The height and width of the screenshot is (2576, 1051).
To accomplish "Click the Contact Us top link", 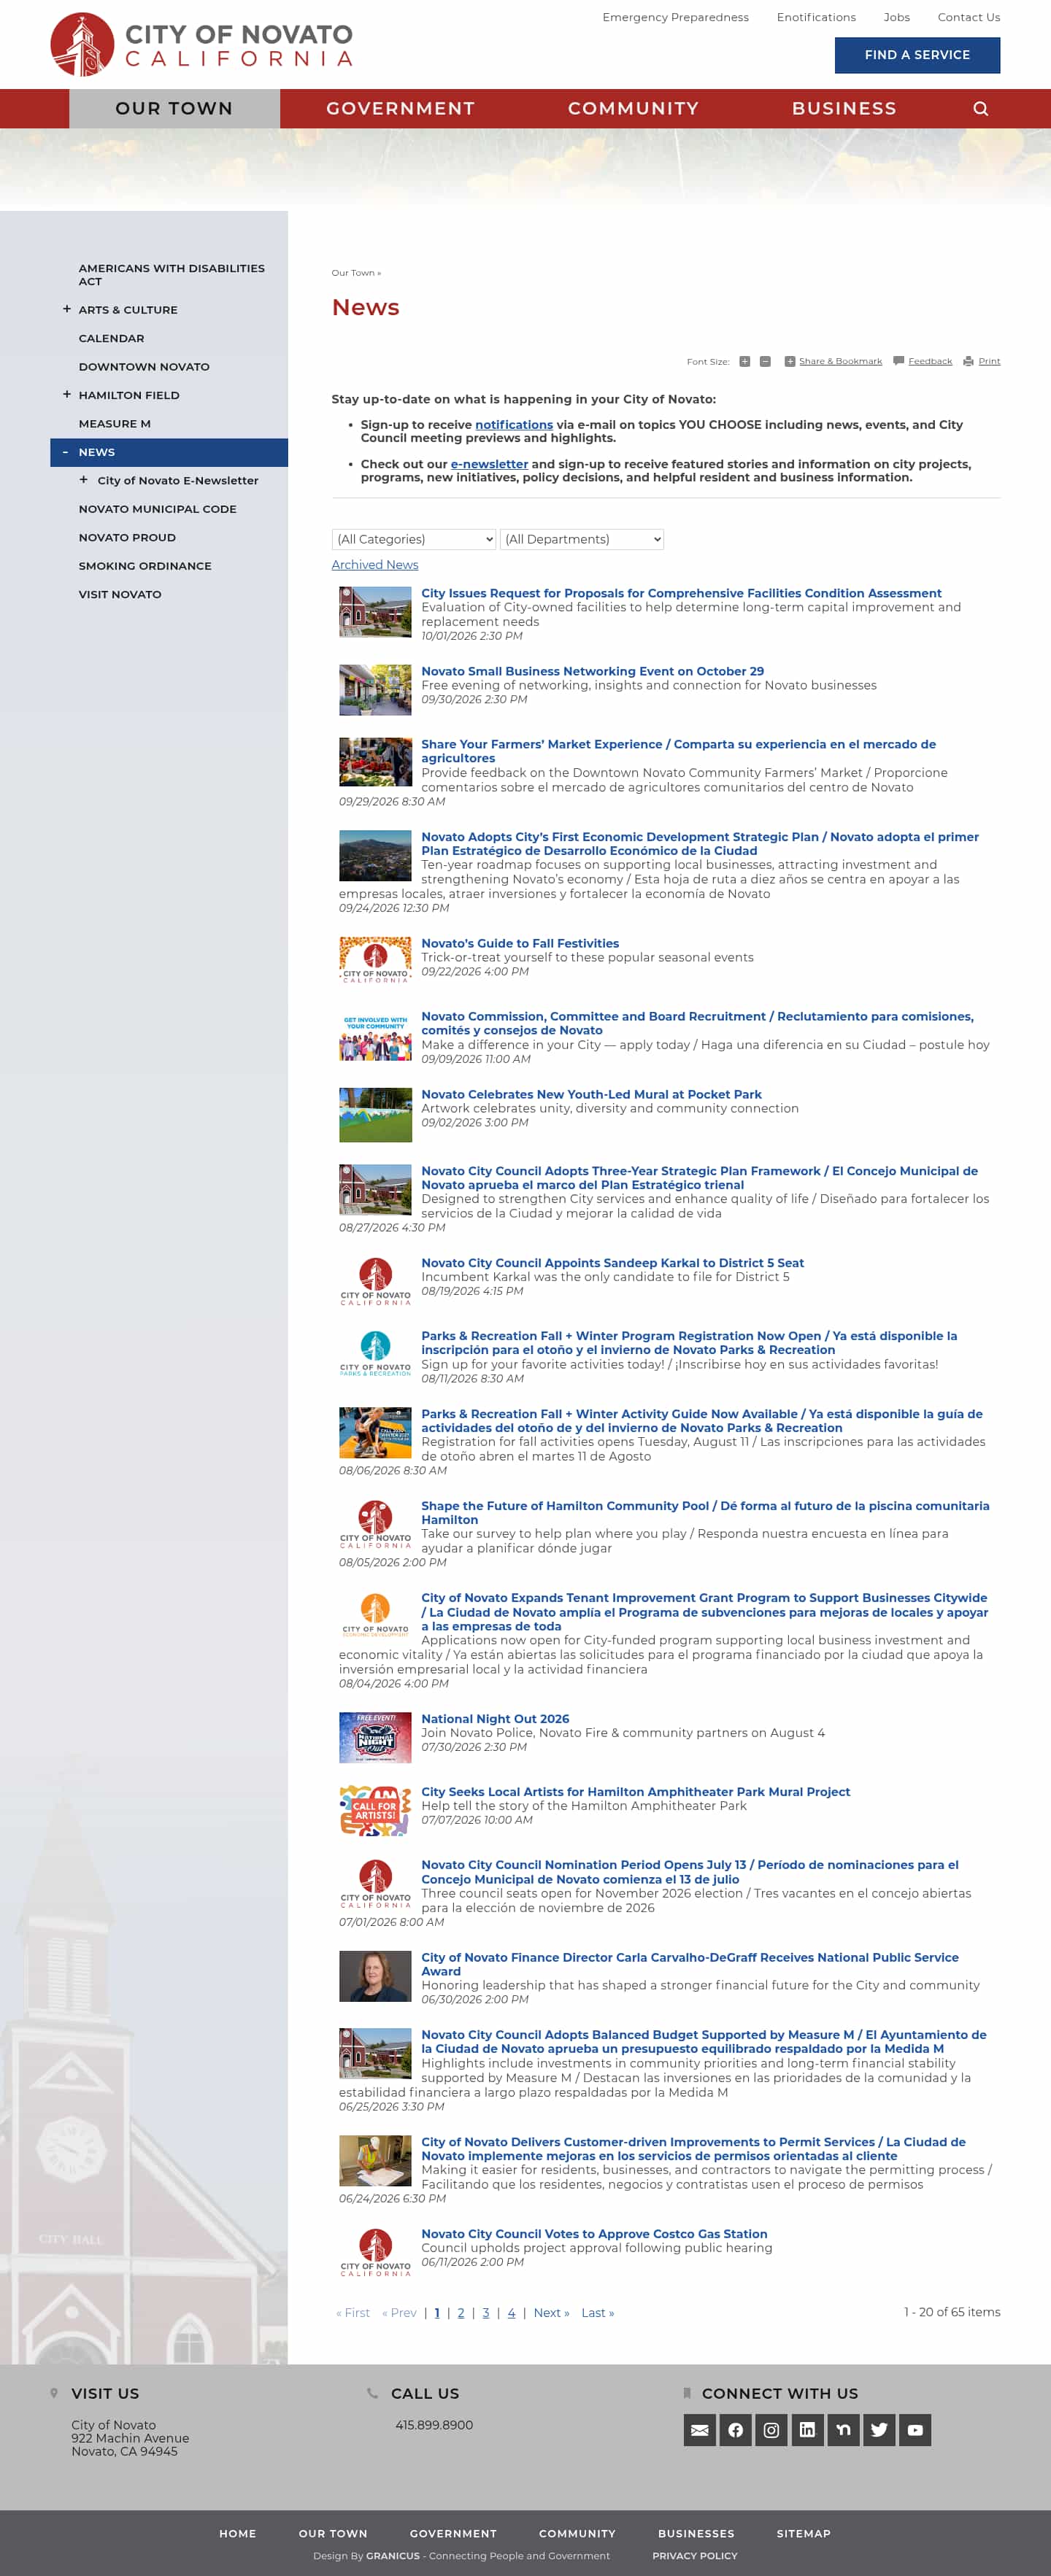I will [x=968, y=17].
